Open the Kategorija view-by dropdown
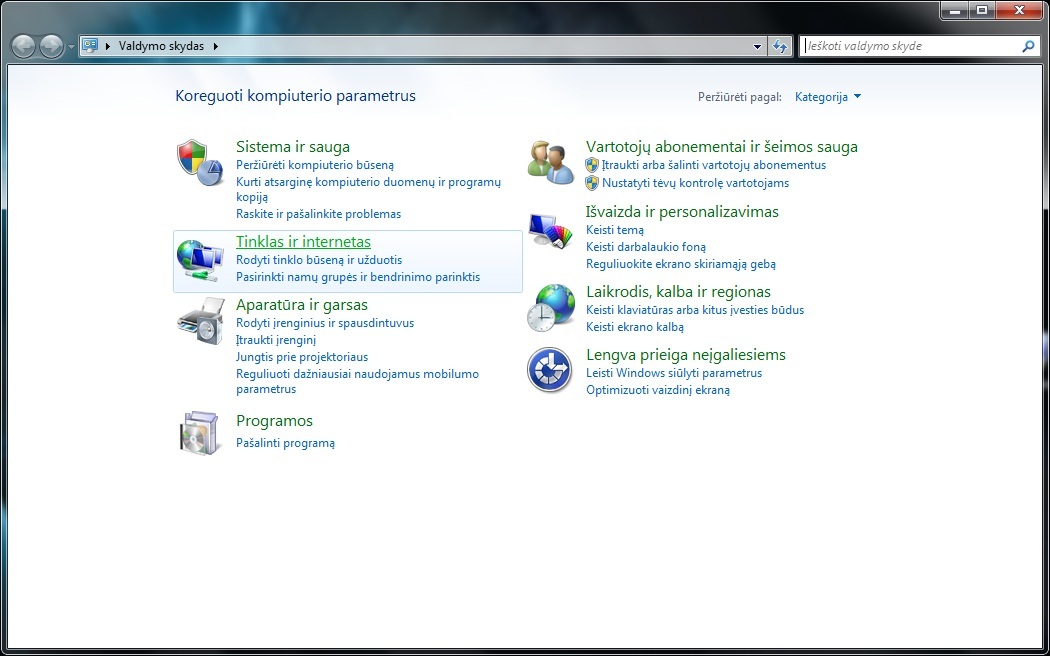This screenshot has height=656, width=1050. pyautogui.click(x=828, y=97)
